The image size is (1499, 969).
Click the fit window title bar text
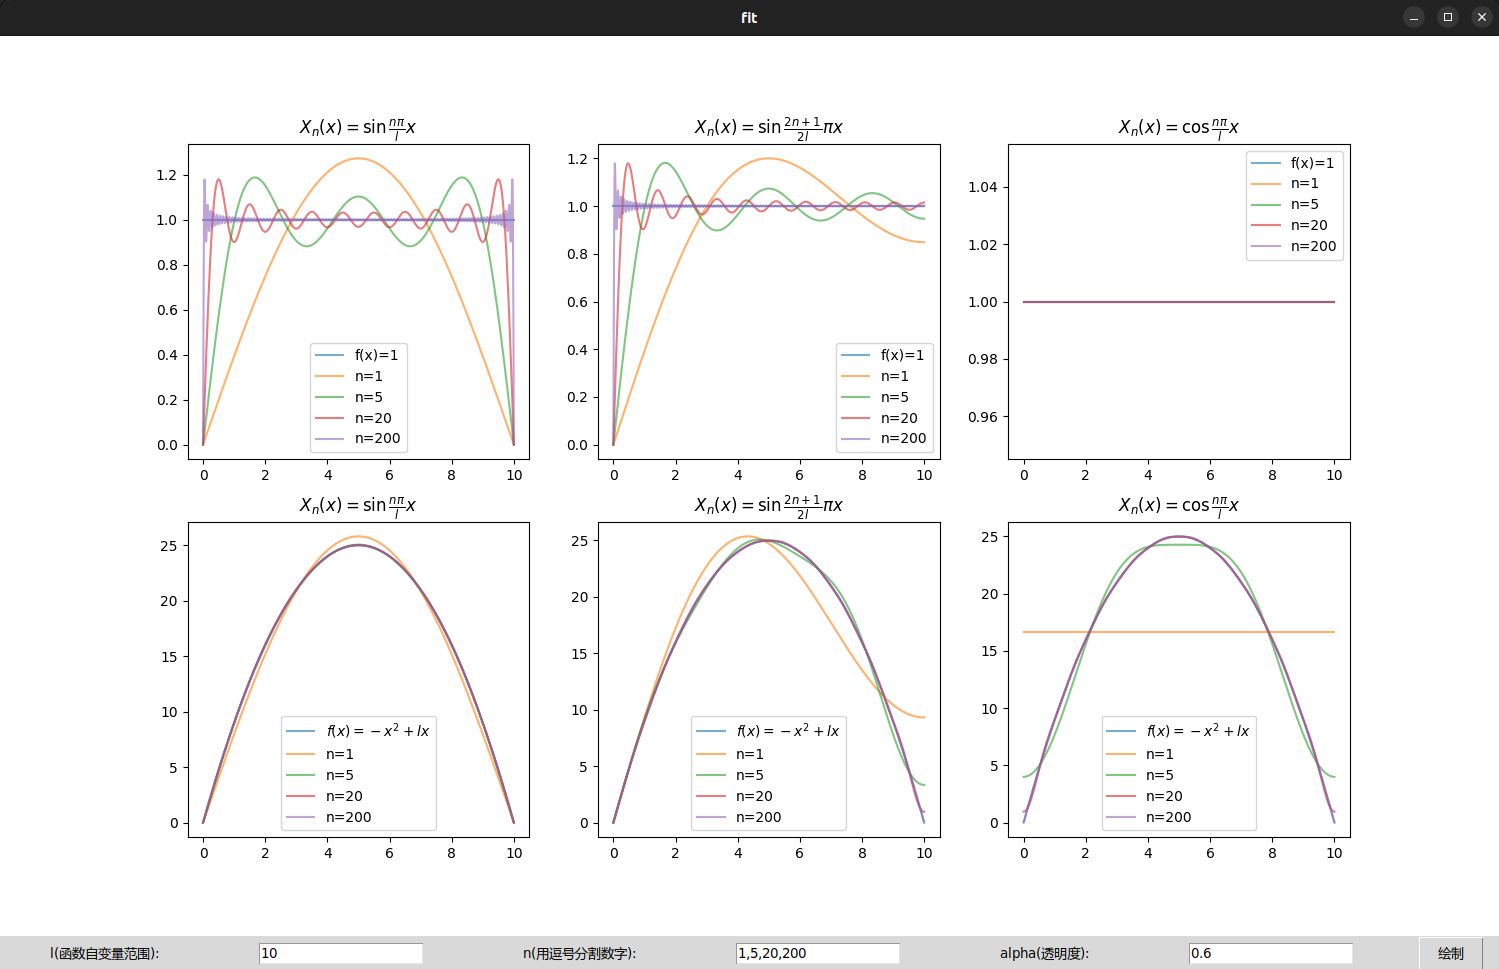[749, 17]
